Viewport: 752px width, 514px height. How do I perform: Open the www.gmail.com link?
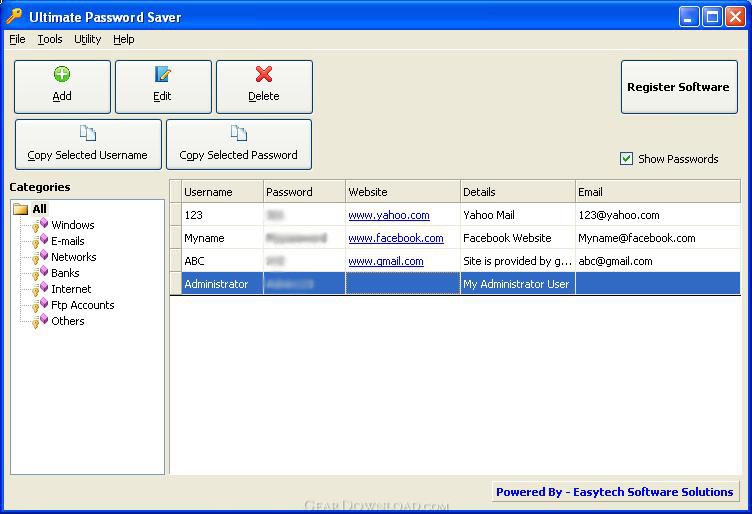386,261
